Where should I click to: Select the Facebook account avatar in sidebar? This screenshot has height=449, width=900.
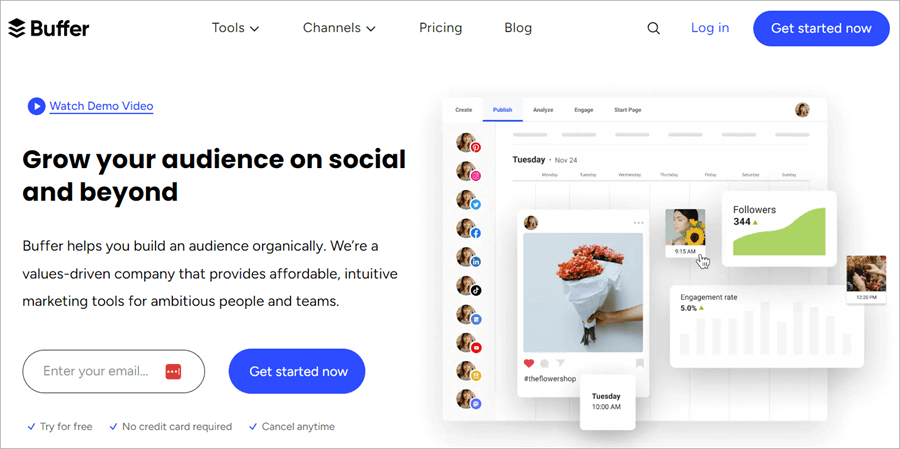(x=468, y=229)
